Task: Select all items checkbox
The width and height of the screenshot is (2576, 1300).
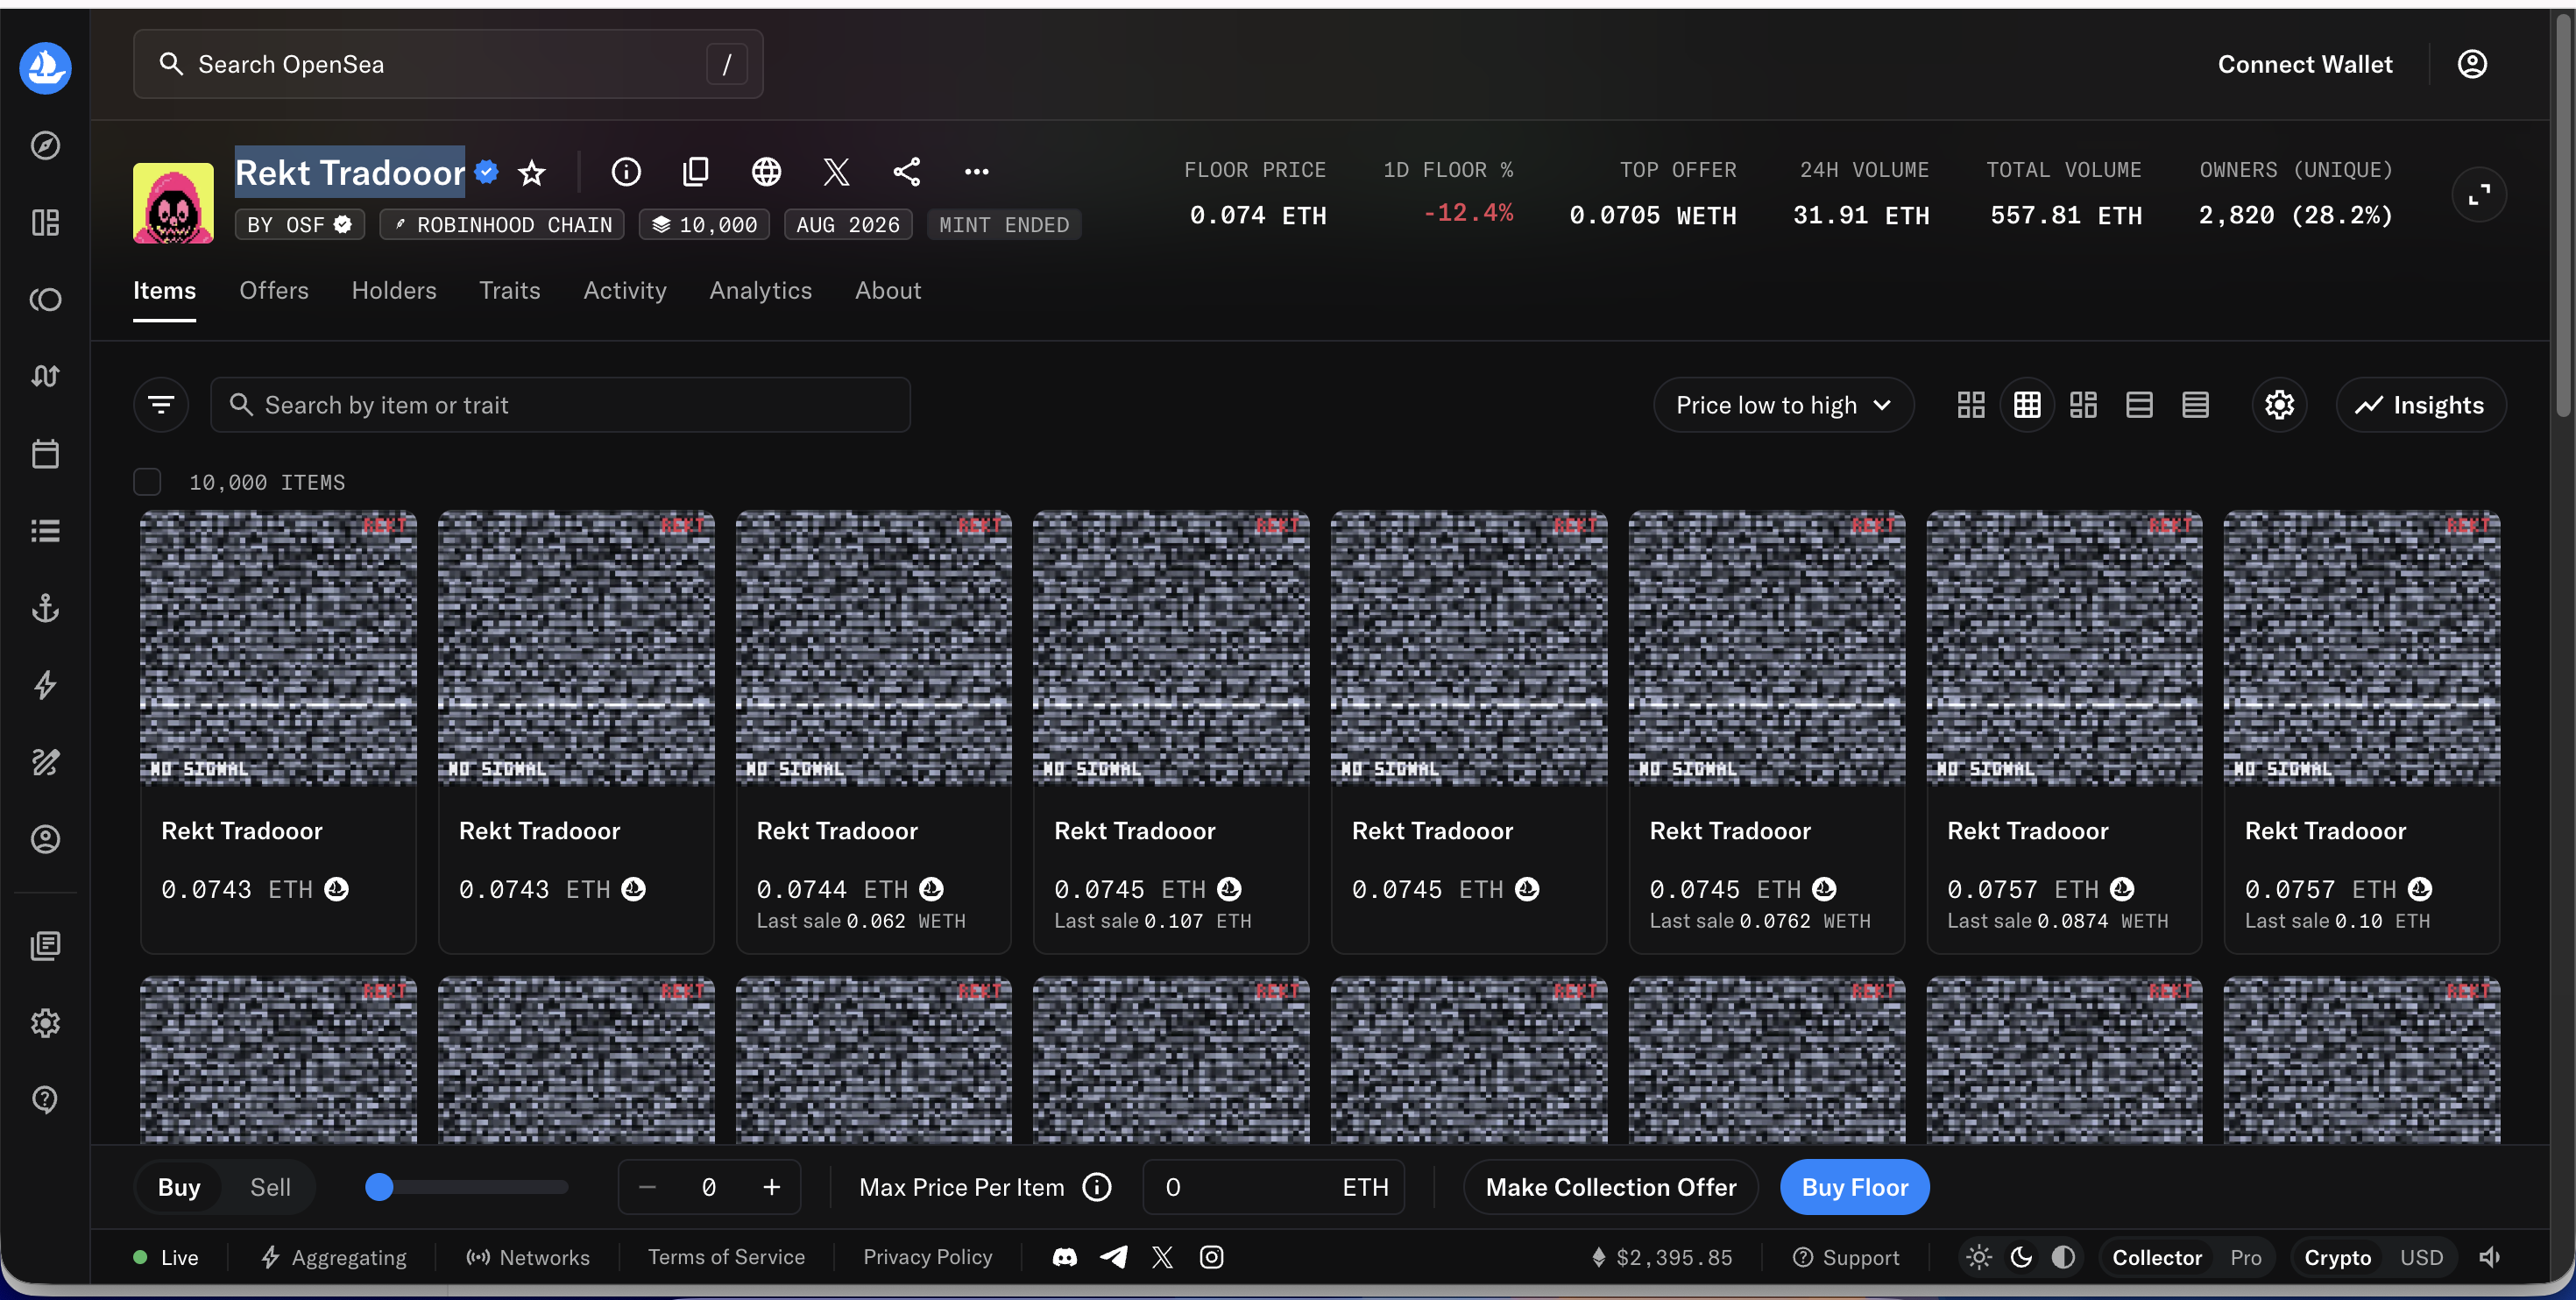Action: [x=147, y=482]
